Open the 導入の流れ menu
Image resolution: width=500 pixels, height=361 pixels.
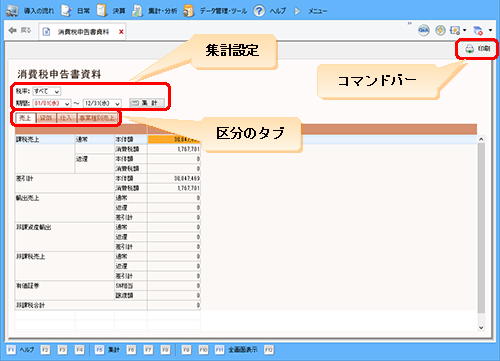pyautogui.click(x=30, y=11)
